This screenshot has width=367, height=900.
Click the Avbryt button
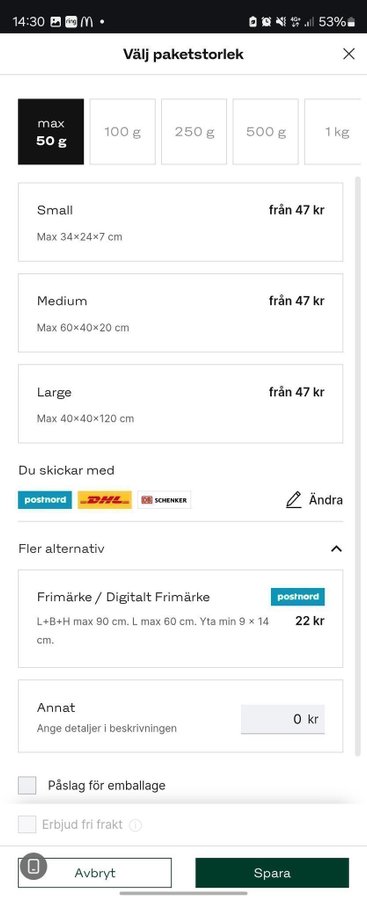pyautogui.click(x=95, y=873)
